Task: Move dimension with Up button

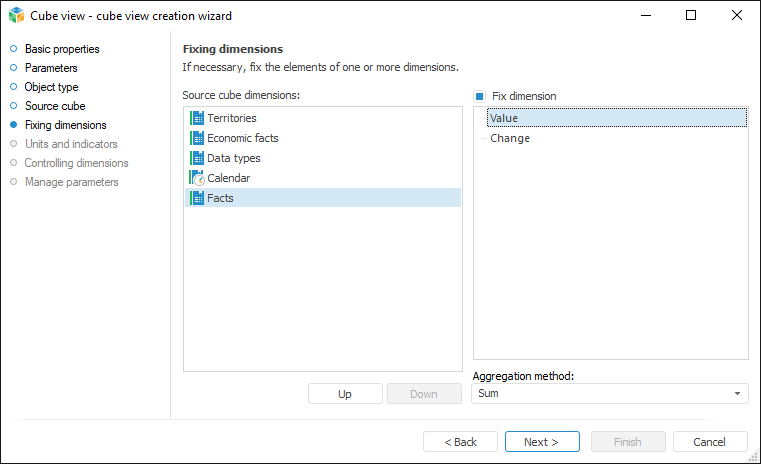Action: (x=345, y=394)
